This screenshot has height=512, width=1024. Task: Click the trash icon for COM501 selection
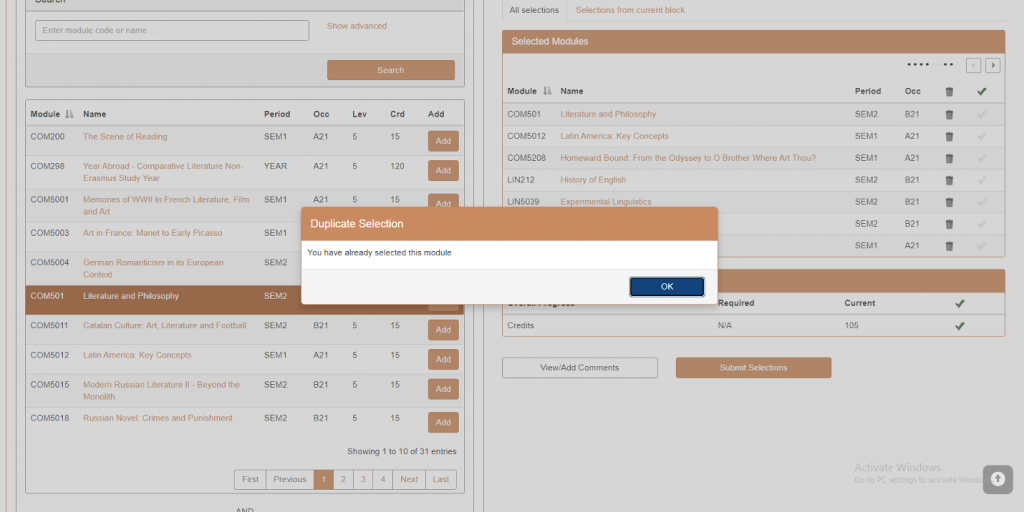coord(949,114)
